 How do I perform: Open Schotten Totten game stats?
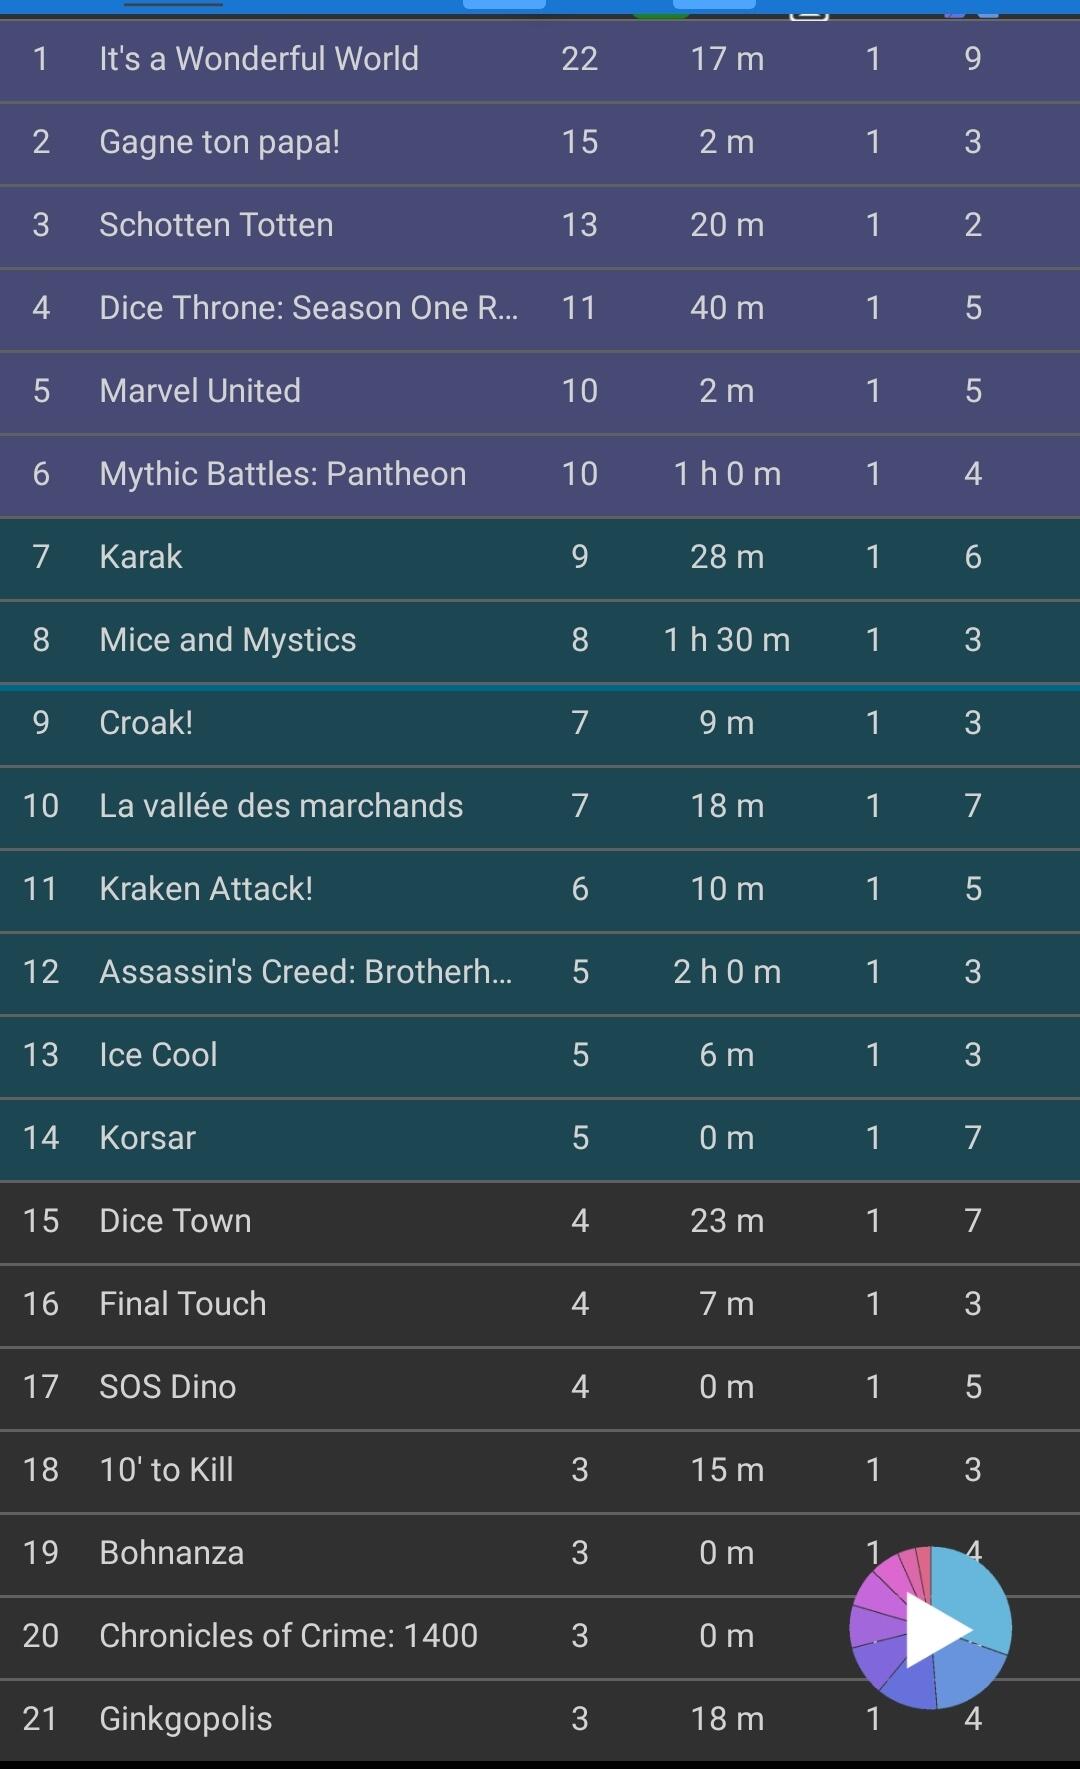pos(540,226)
